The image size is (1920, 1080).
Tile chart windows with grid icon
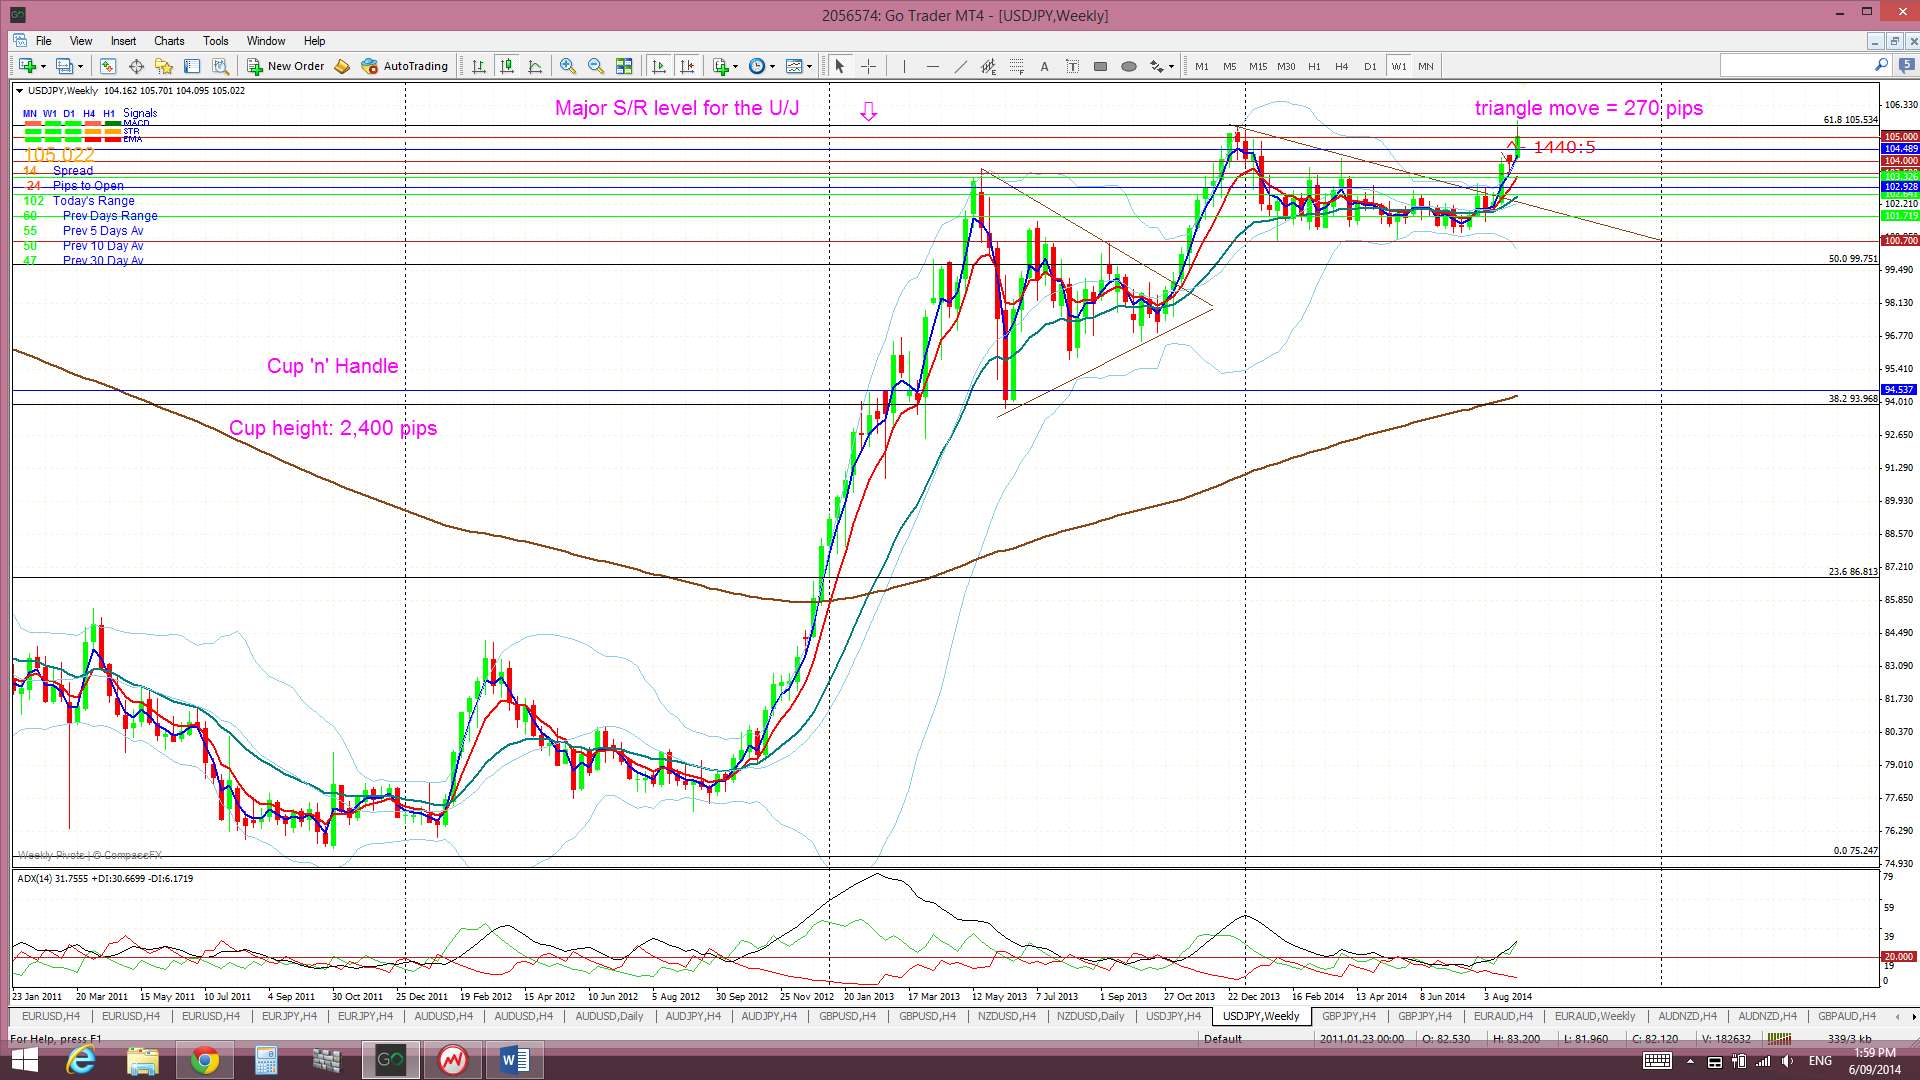(x=624, y=66)
